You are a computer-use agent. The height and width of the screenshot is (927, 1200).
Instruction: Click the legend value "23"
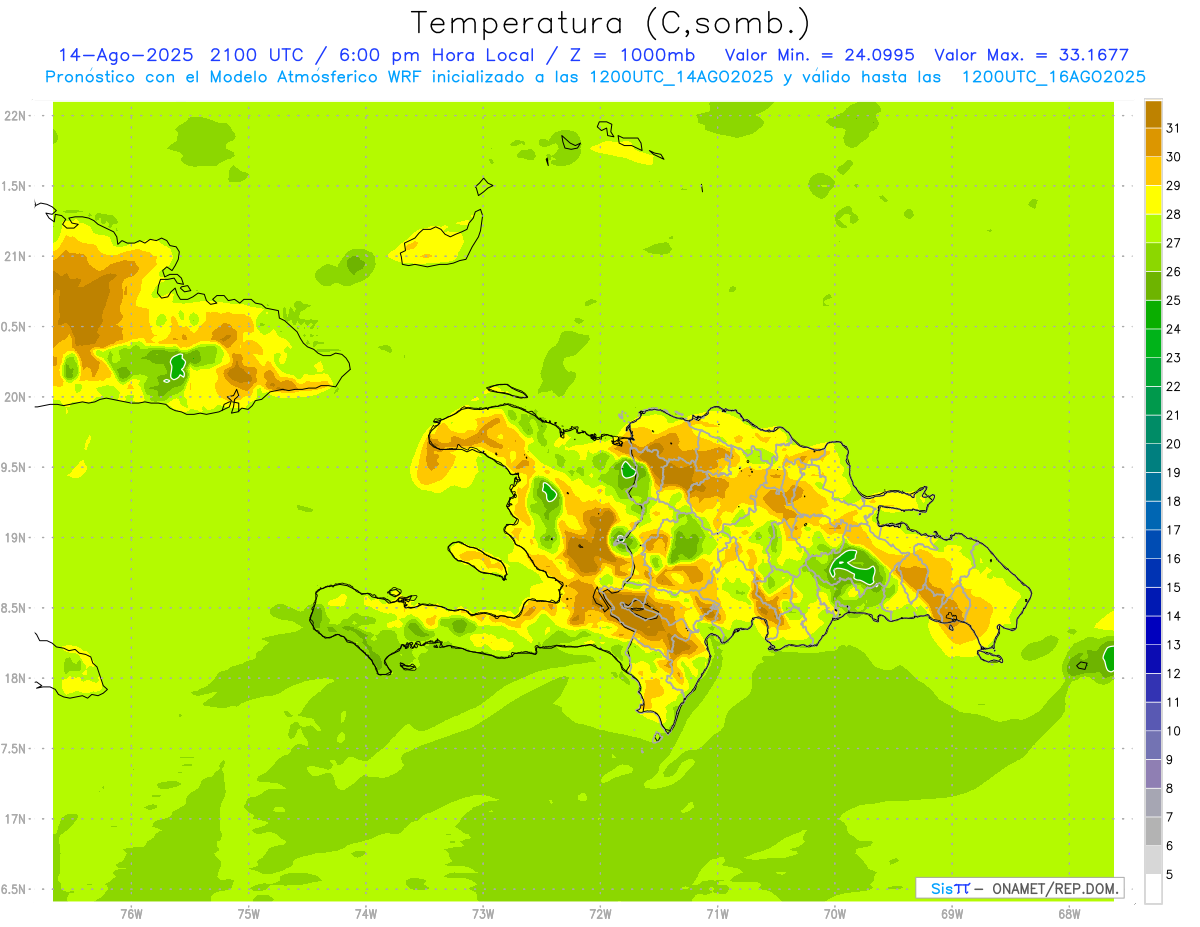coord(1173,358)
